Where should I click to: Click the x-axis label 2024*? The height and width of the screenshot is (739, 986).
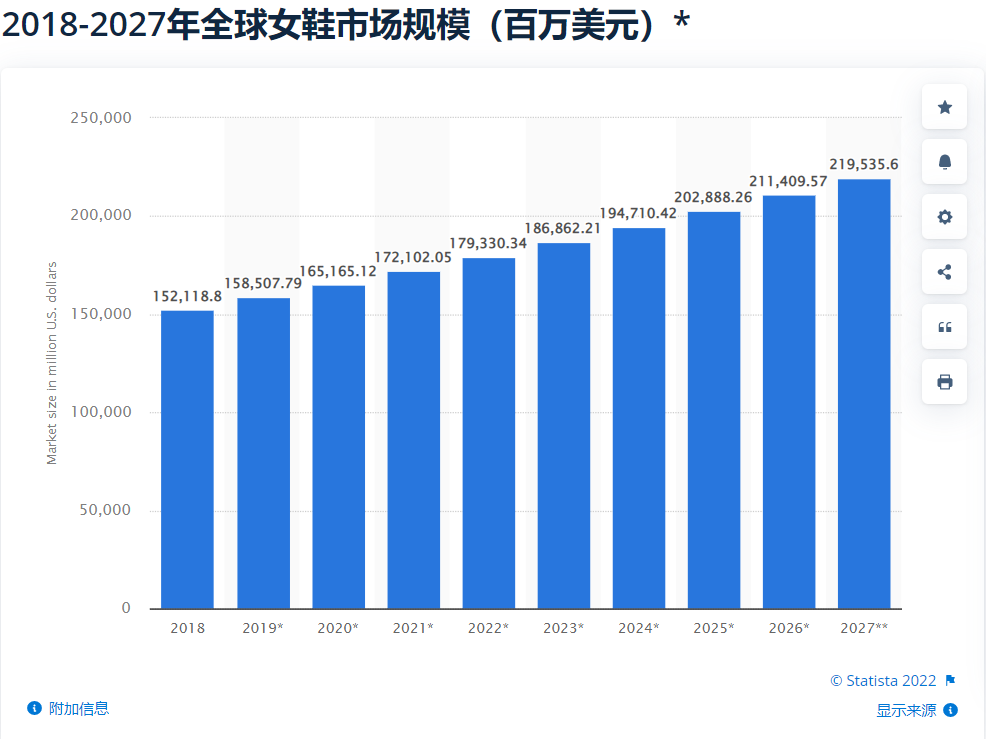point(639,628)
